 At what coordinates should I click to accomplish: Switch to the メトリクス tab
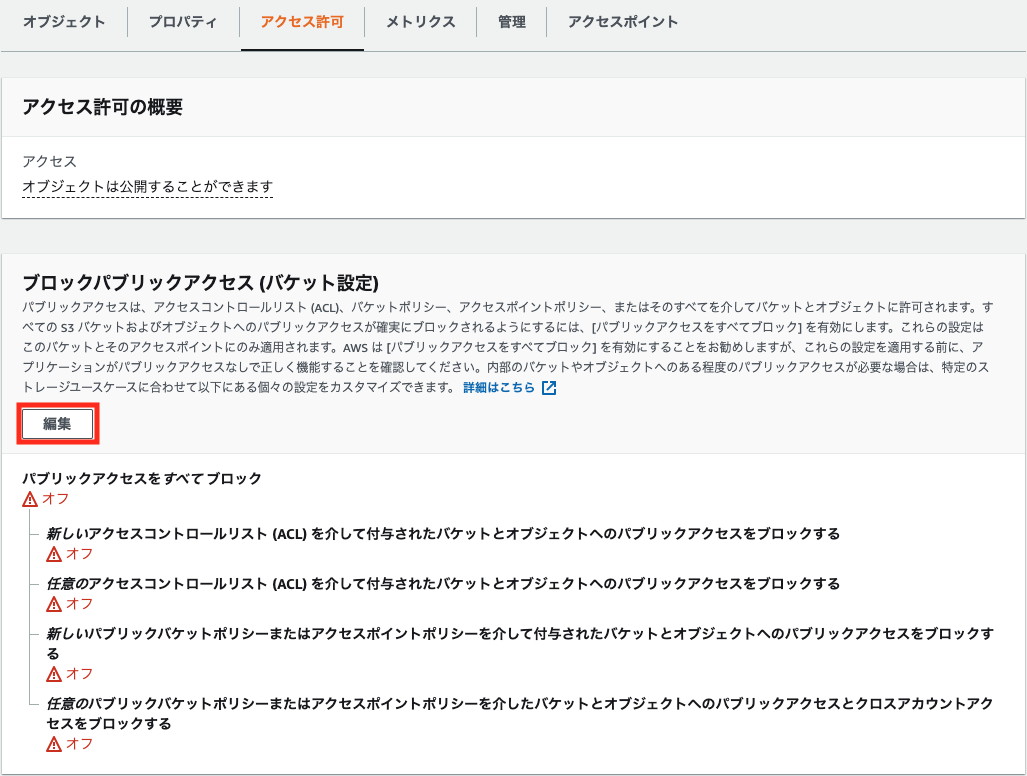419,22
